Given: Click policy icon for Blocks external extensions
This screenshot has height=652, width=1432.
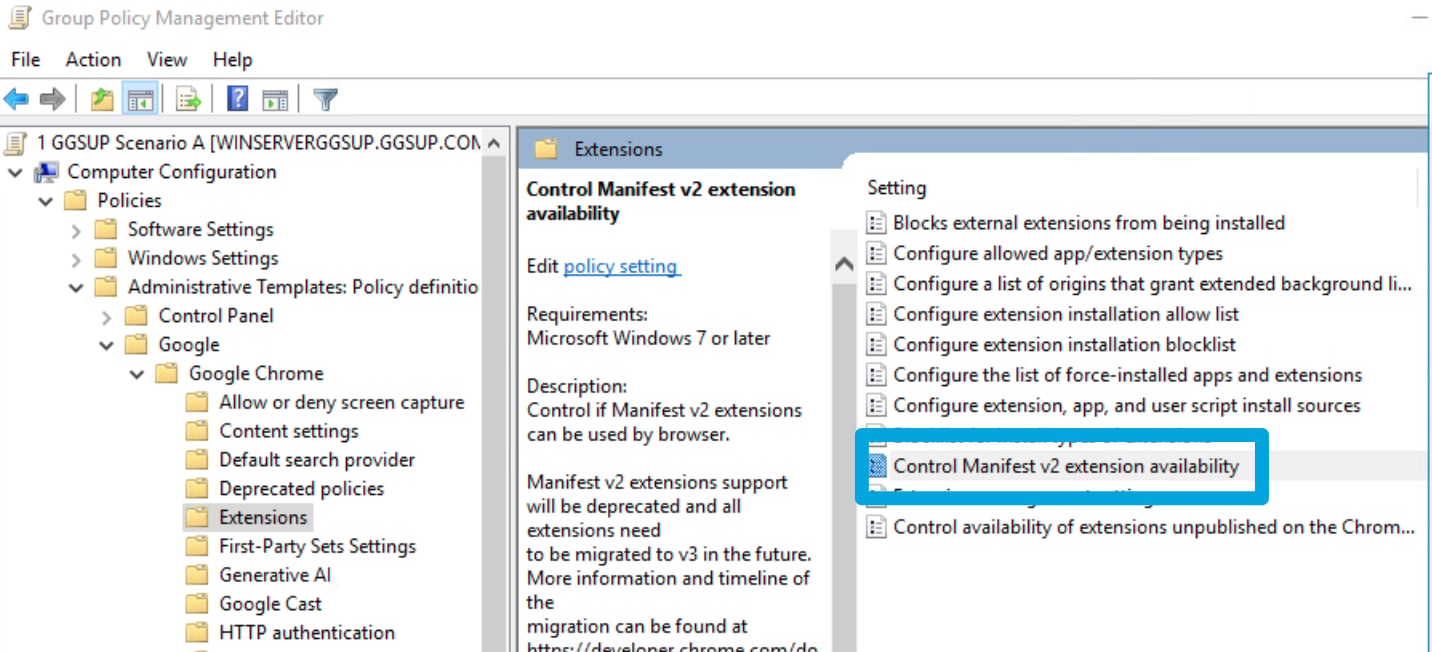Looking at the screenshot, I should coord(876,223).
